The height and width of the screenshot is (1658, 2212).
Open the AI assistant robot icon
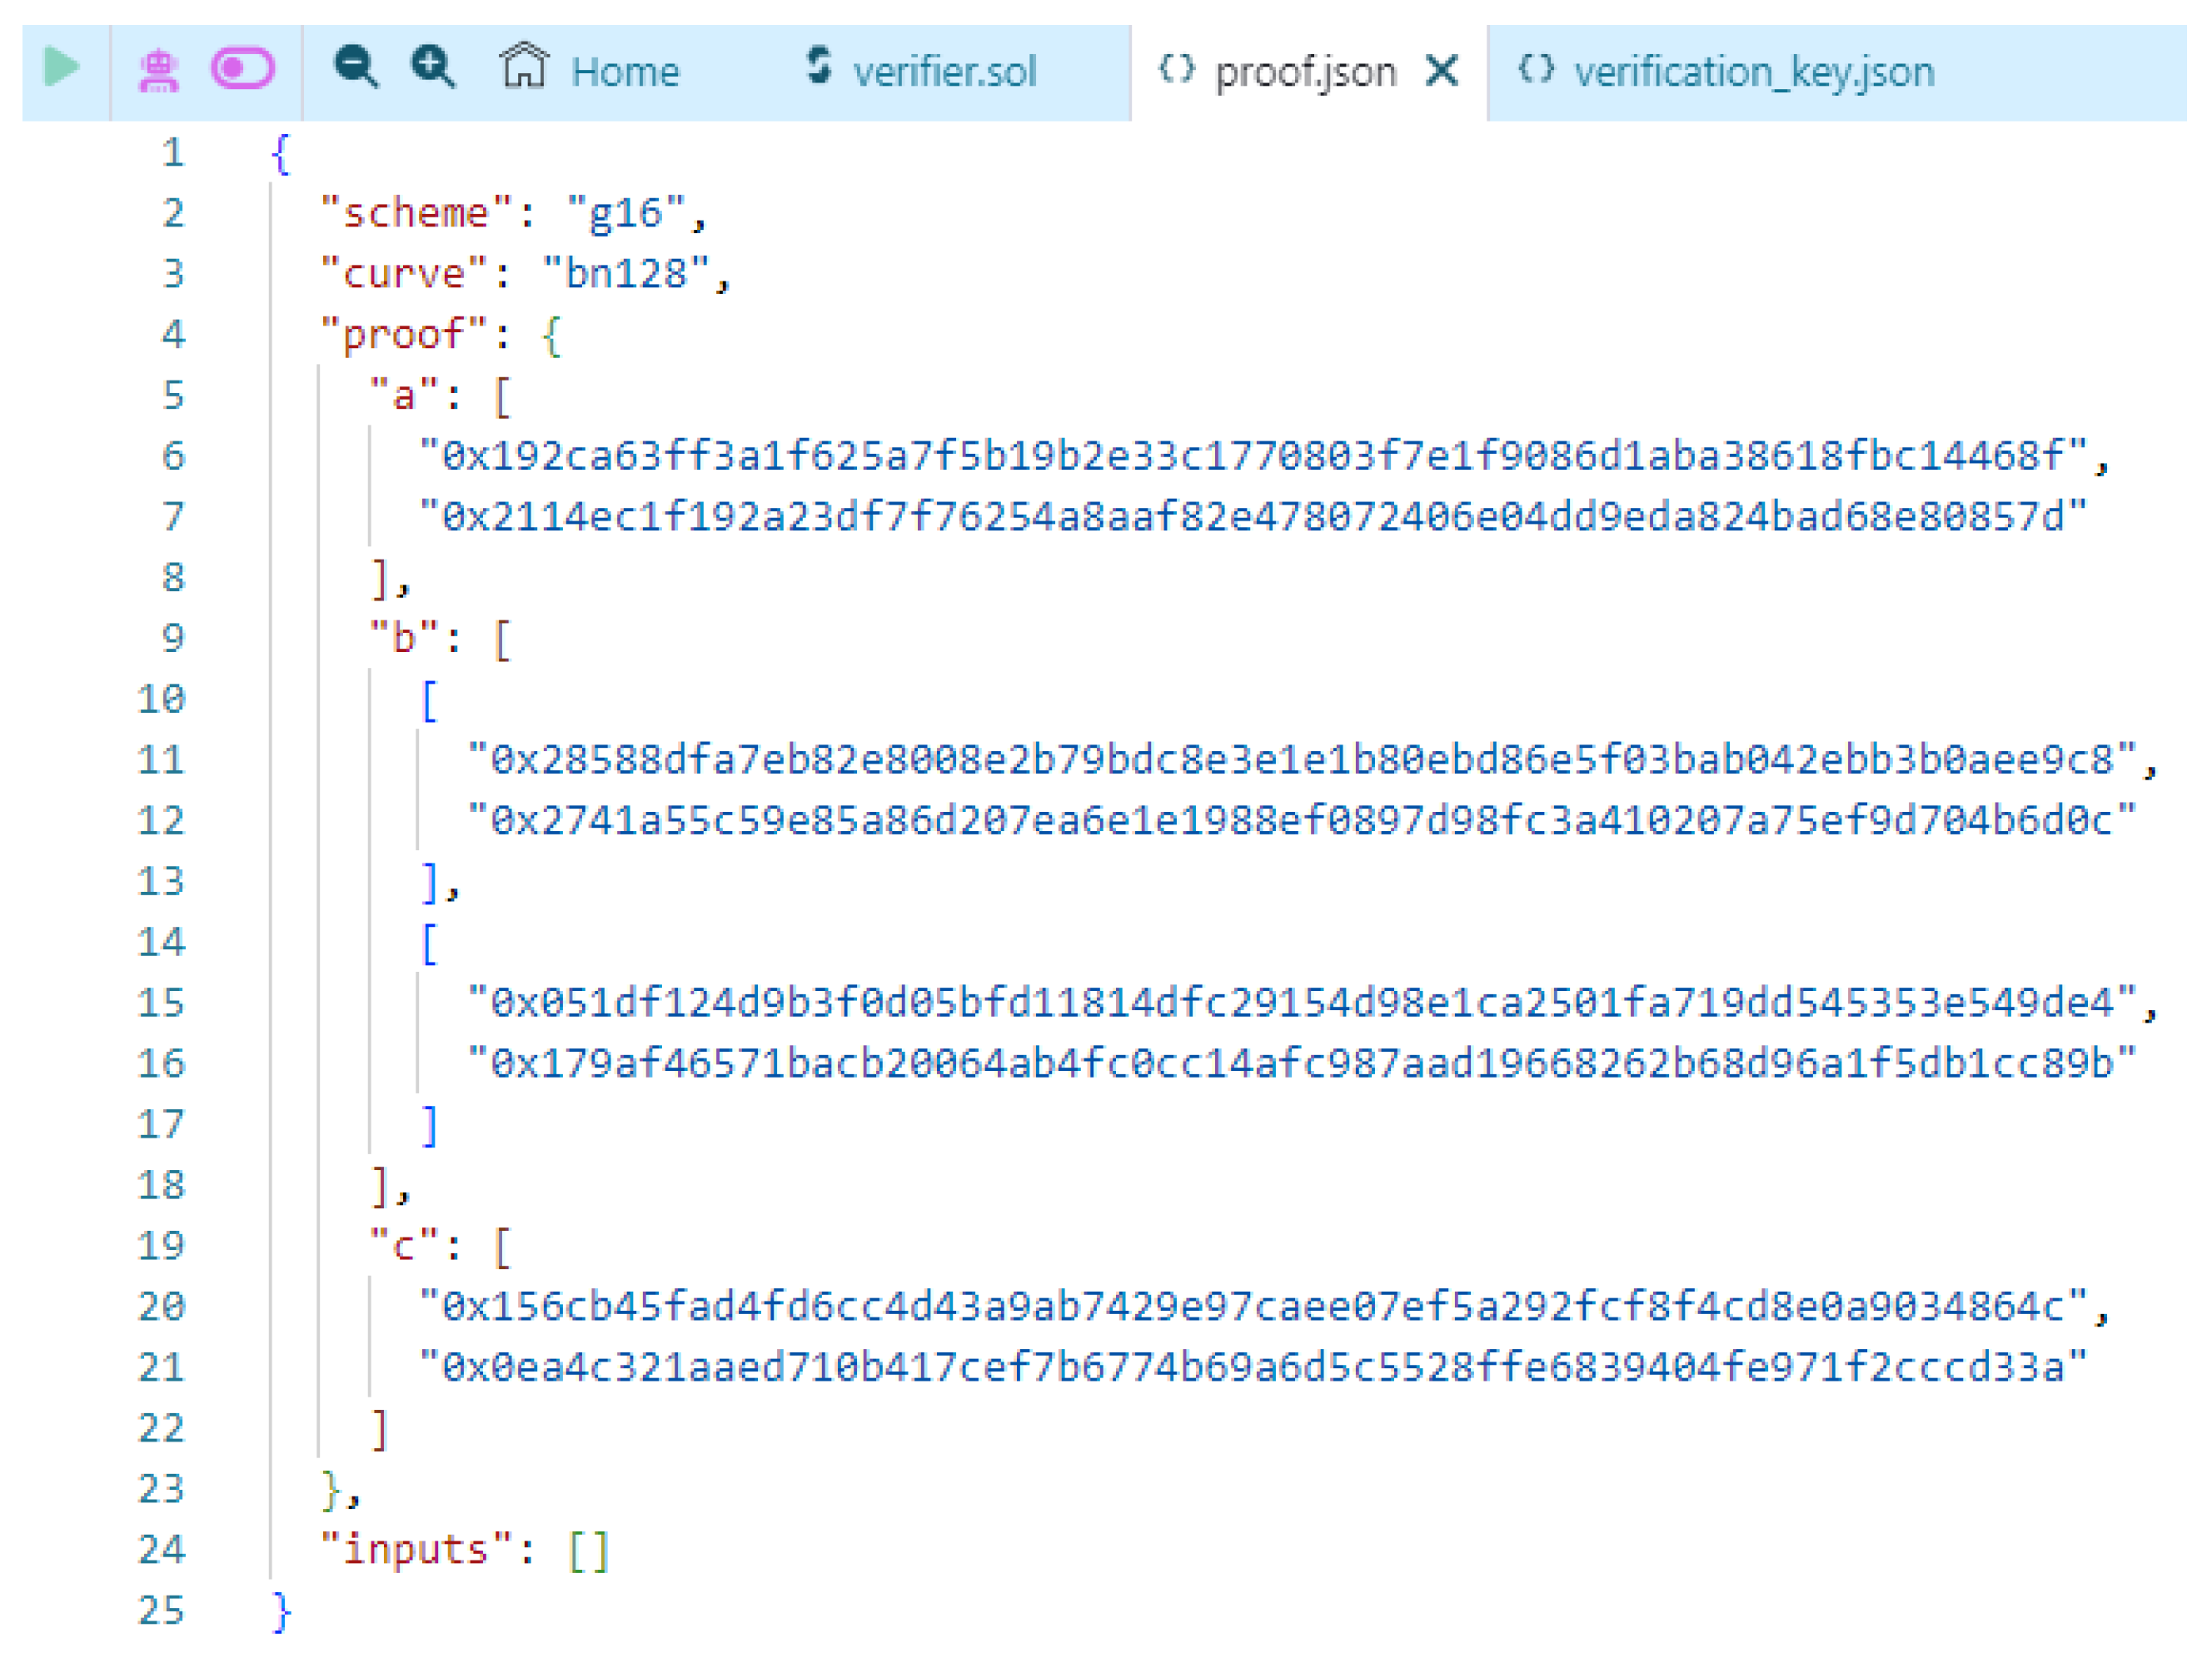(158, 70)
